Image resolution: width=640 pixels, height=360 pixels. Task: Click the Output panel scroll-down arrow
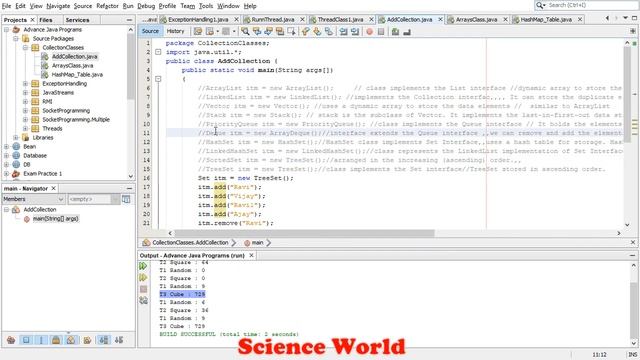634,343
